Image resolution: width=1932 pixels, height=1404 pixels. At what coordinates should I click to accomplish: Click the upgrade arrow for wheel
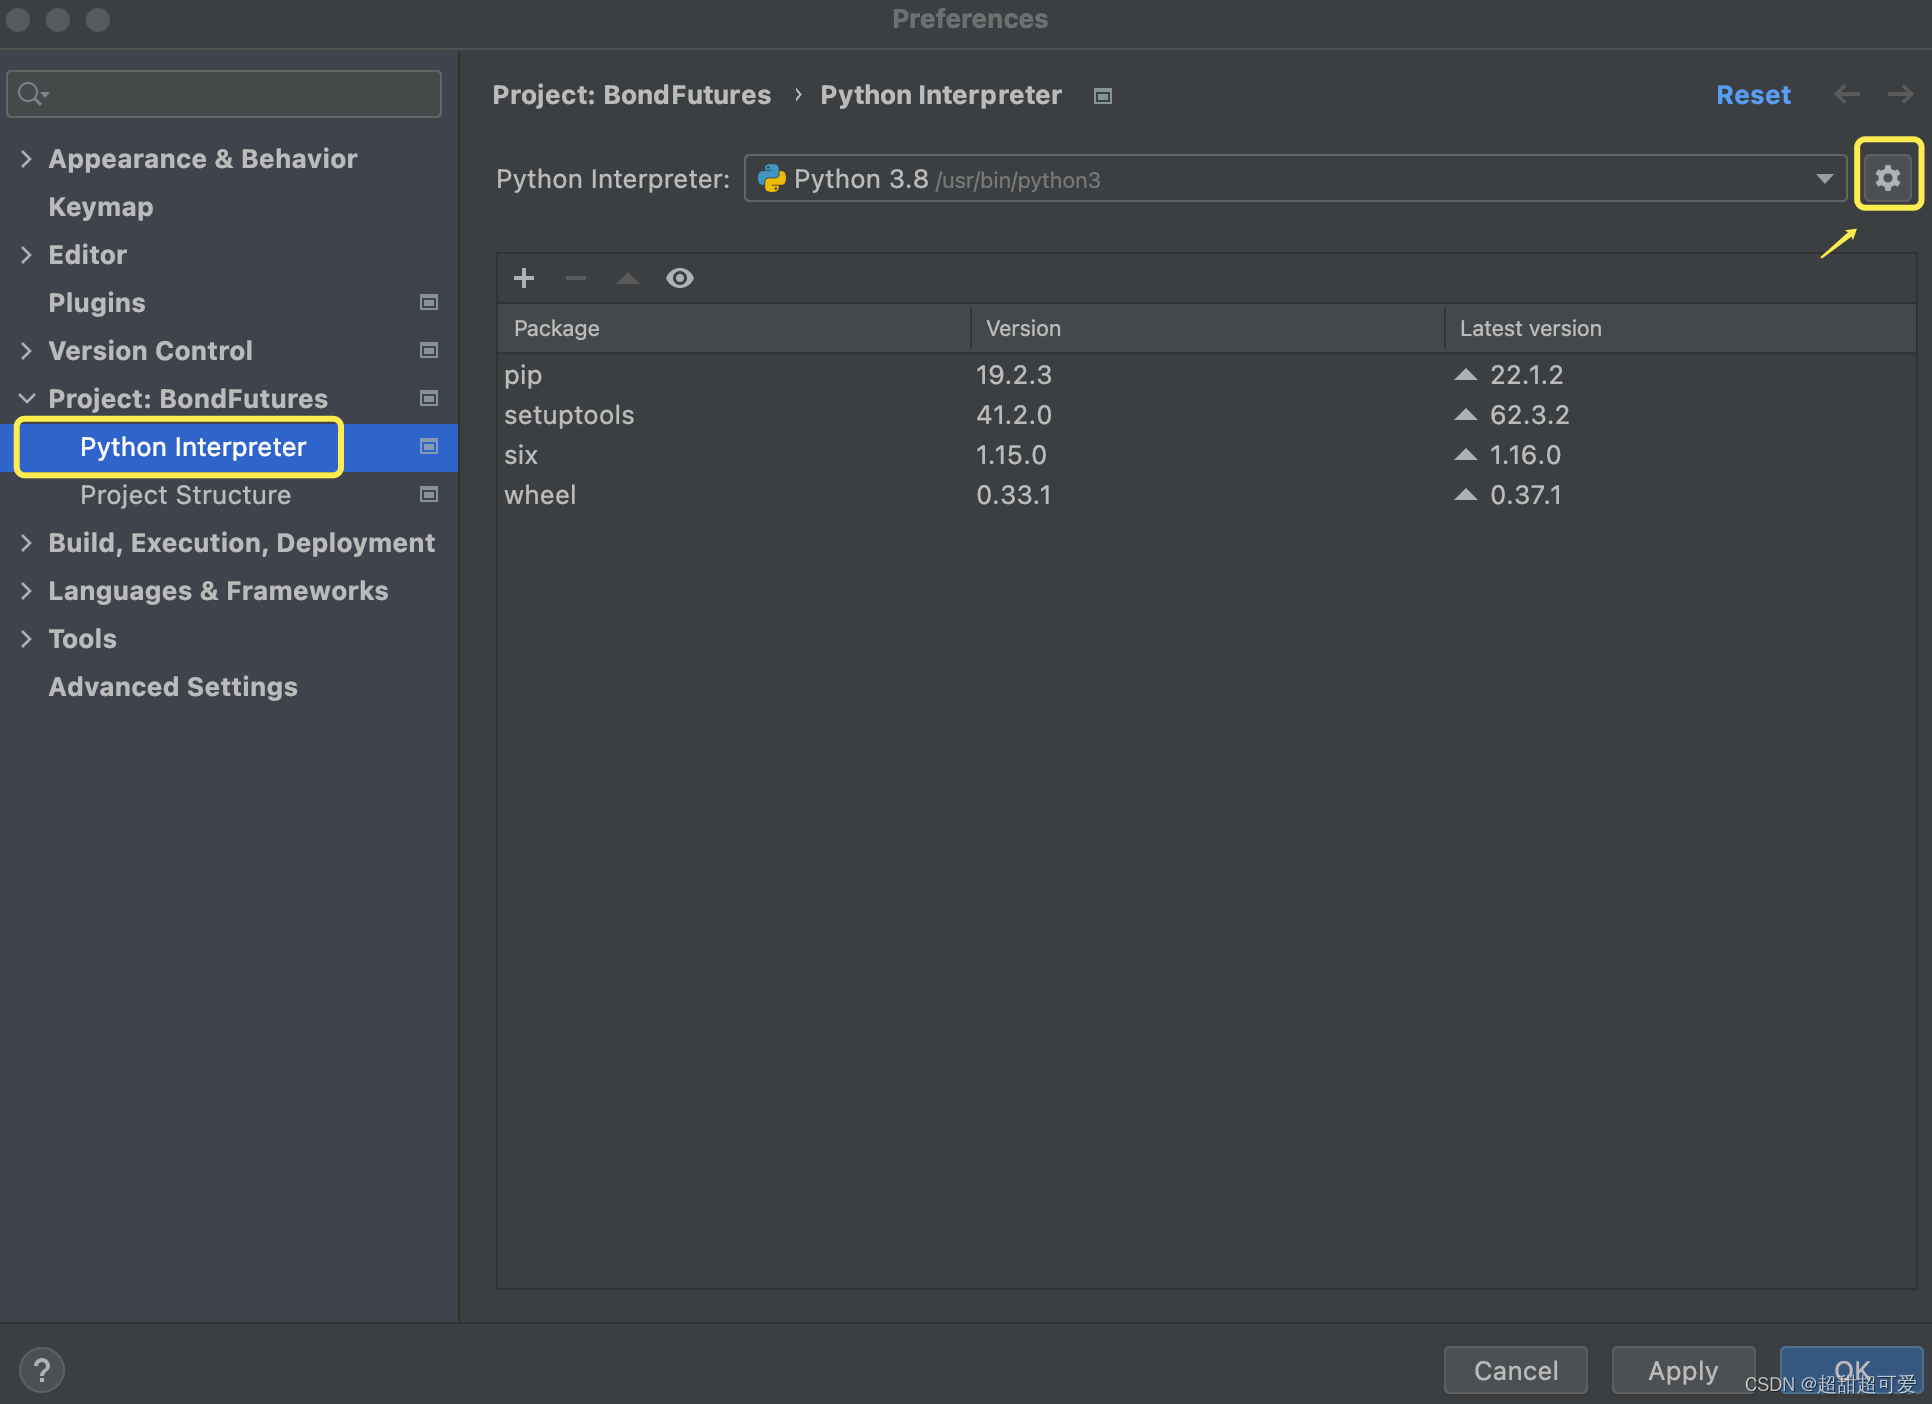1466,495
